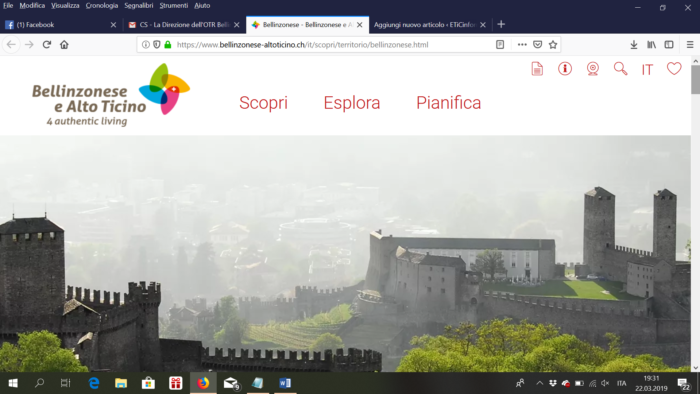Viewport: 700px width, 394px height.
Task: Open Word from the Windows taskbar
Action: point(285,383)
